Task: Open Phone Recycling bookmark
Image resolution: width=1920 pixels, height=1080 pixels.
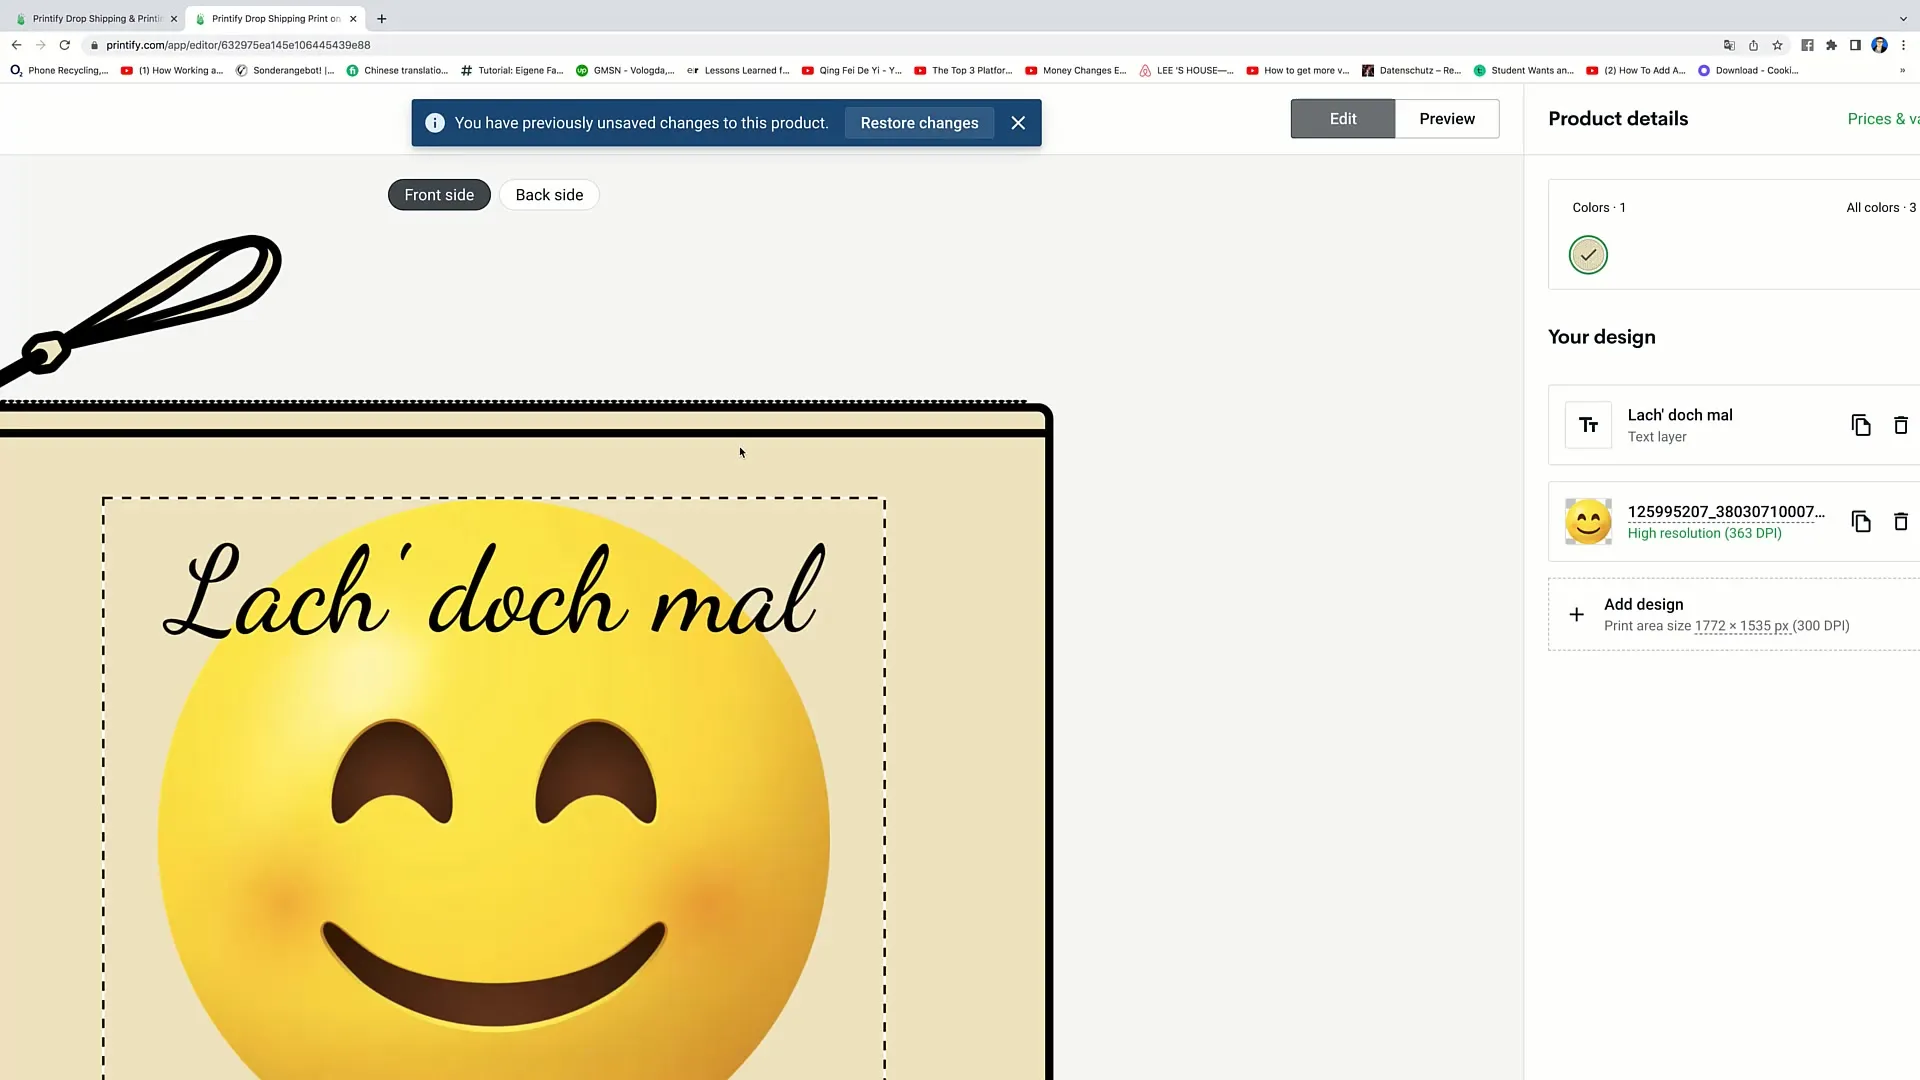Action: coord(59,70)
